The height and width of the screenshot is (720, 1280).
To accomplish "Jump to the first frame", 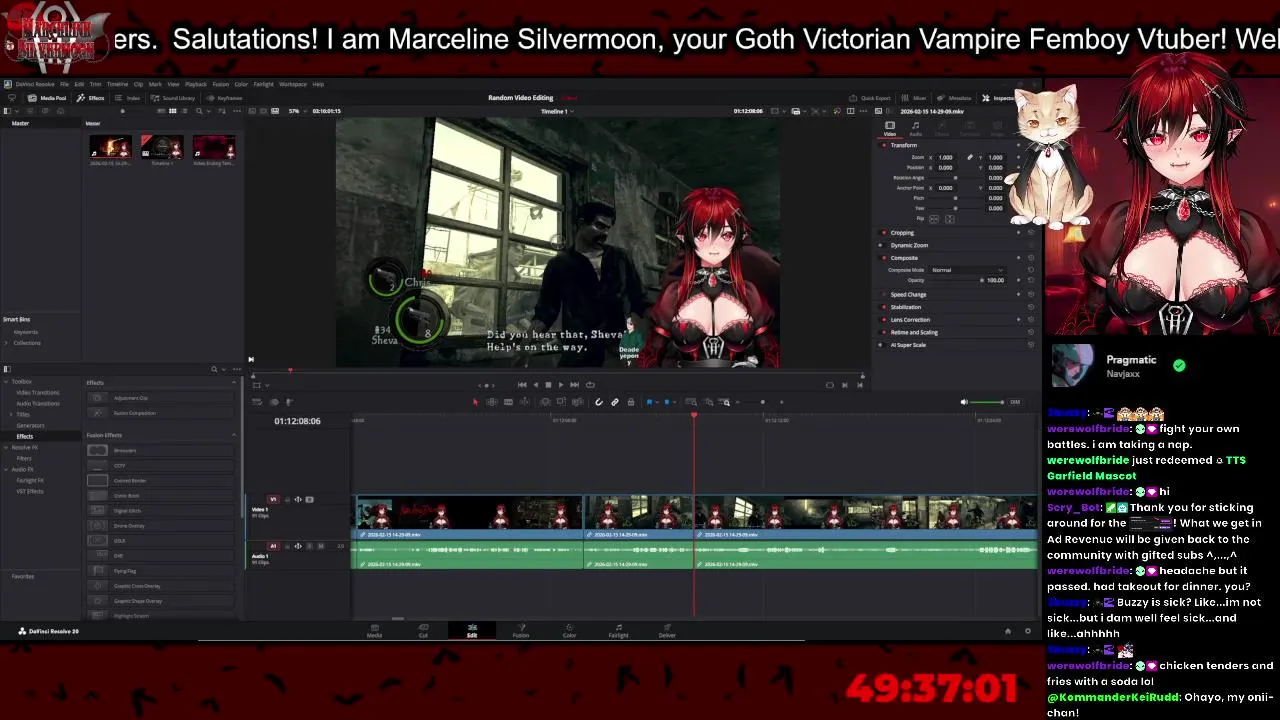I will click(x=522, y=385).
